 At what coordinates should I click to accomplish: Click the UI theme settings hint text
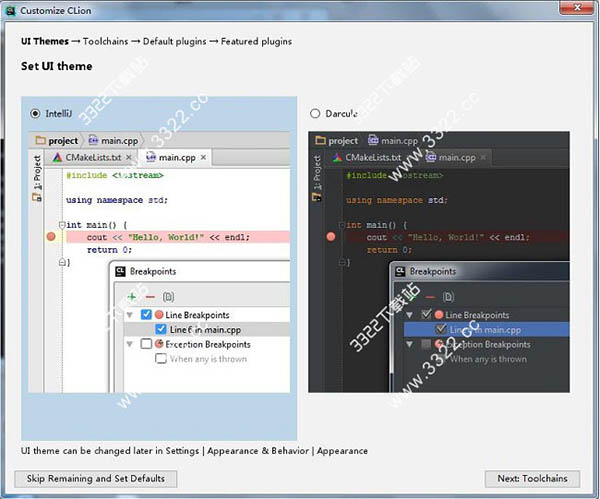(194, 451)
